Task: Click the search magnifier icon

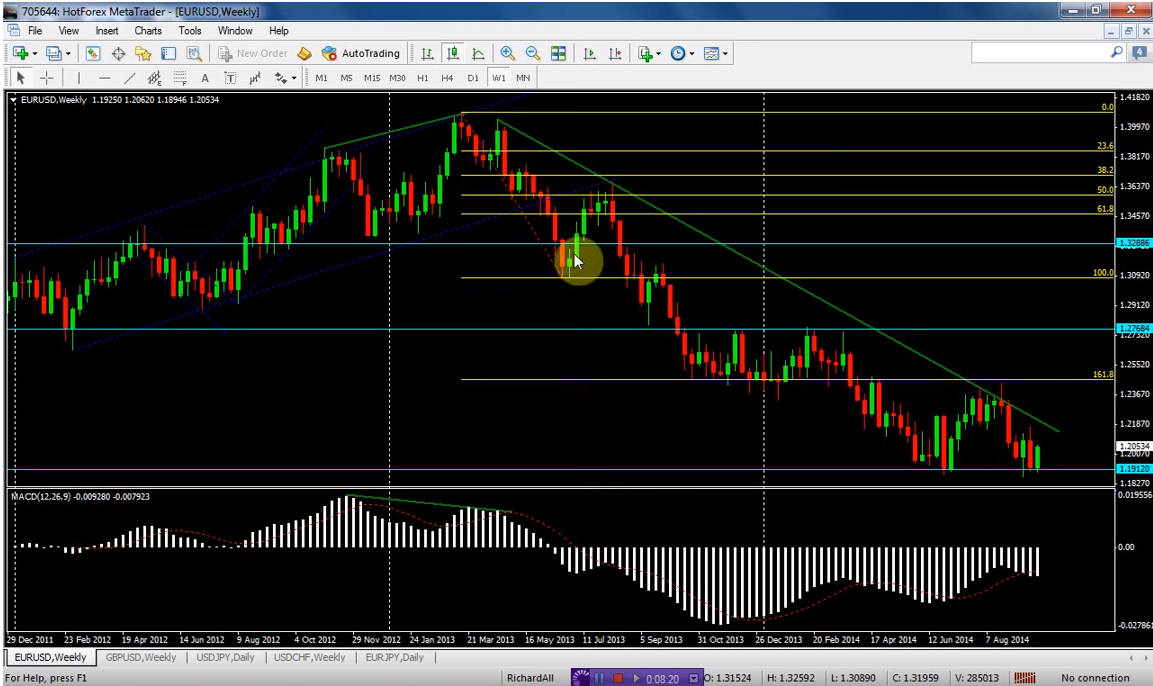Action: tap(1116, 52)
